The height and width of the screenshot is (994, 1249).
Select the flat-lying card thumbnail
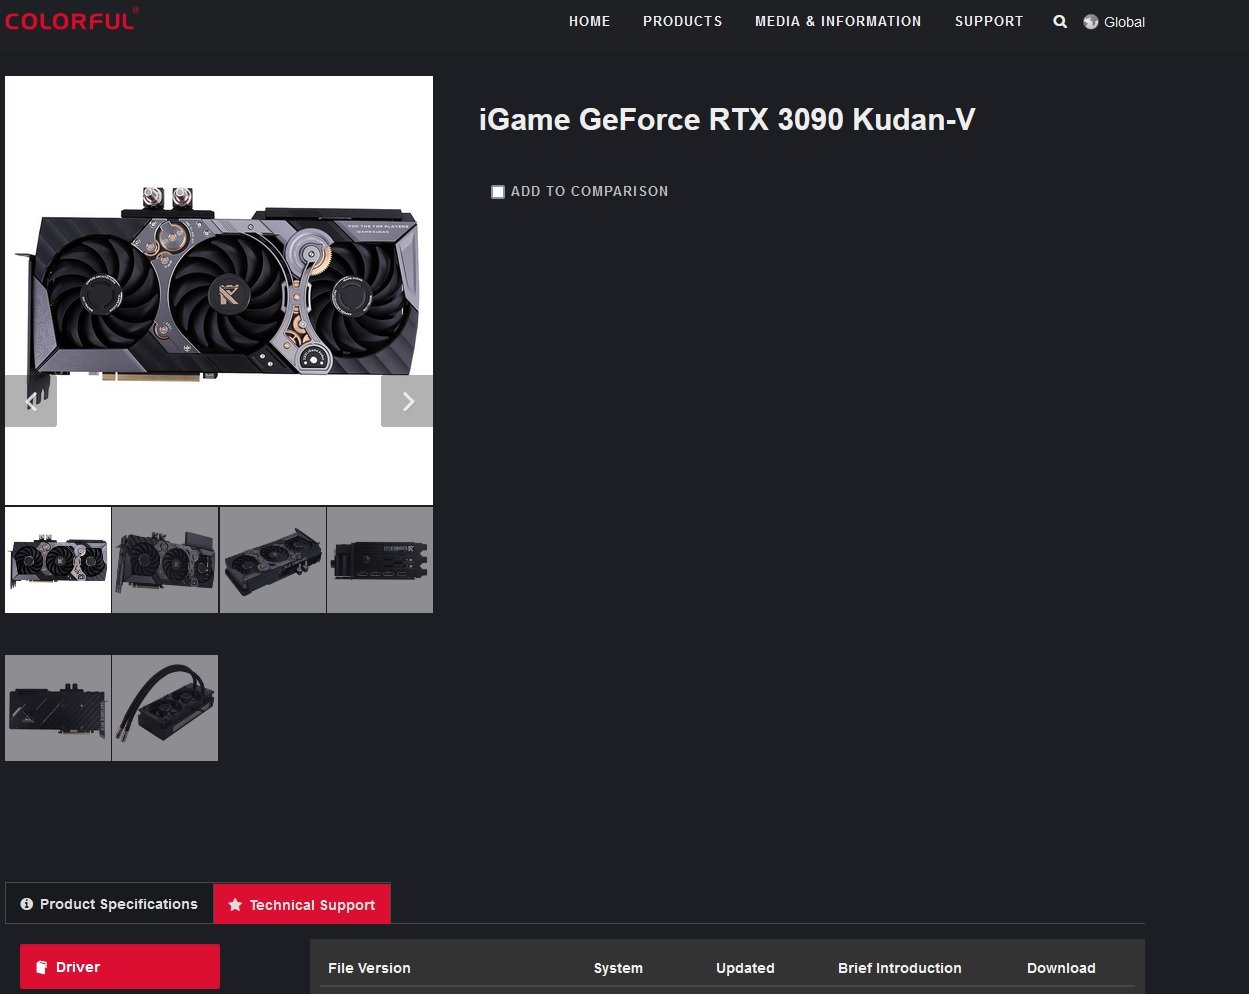click(273, 560)
